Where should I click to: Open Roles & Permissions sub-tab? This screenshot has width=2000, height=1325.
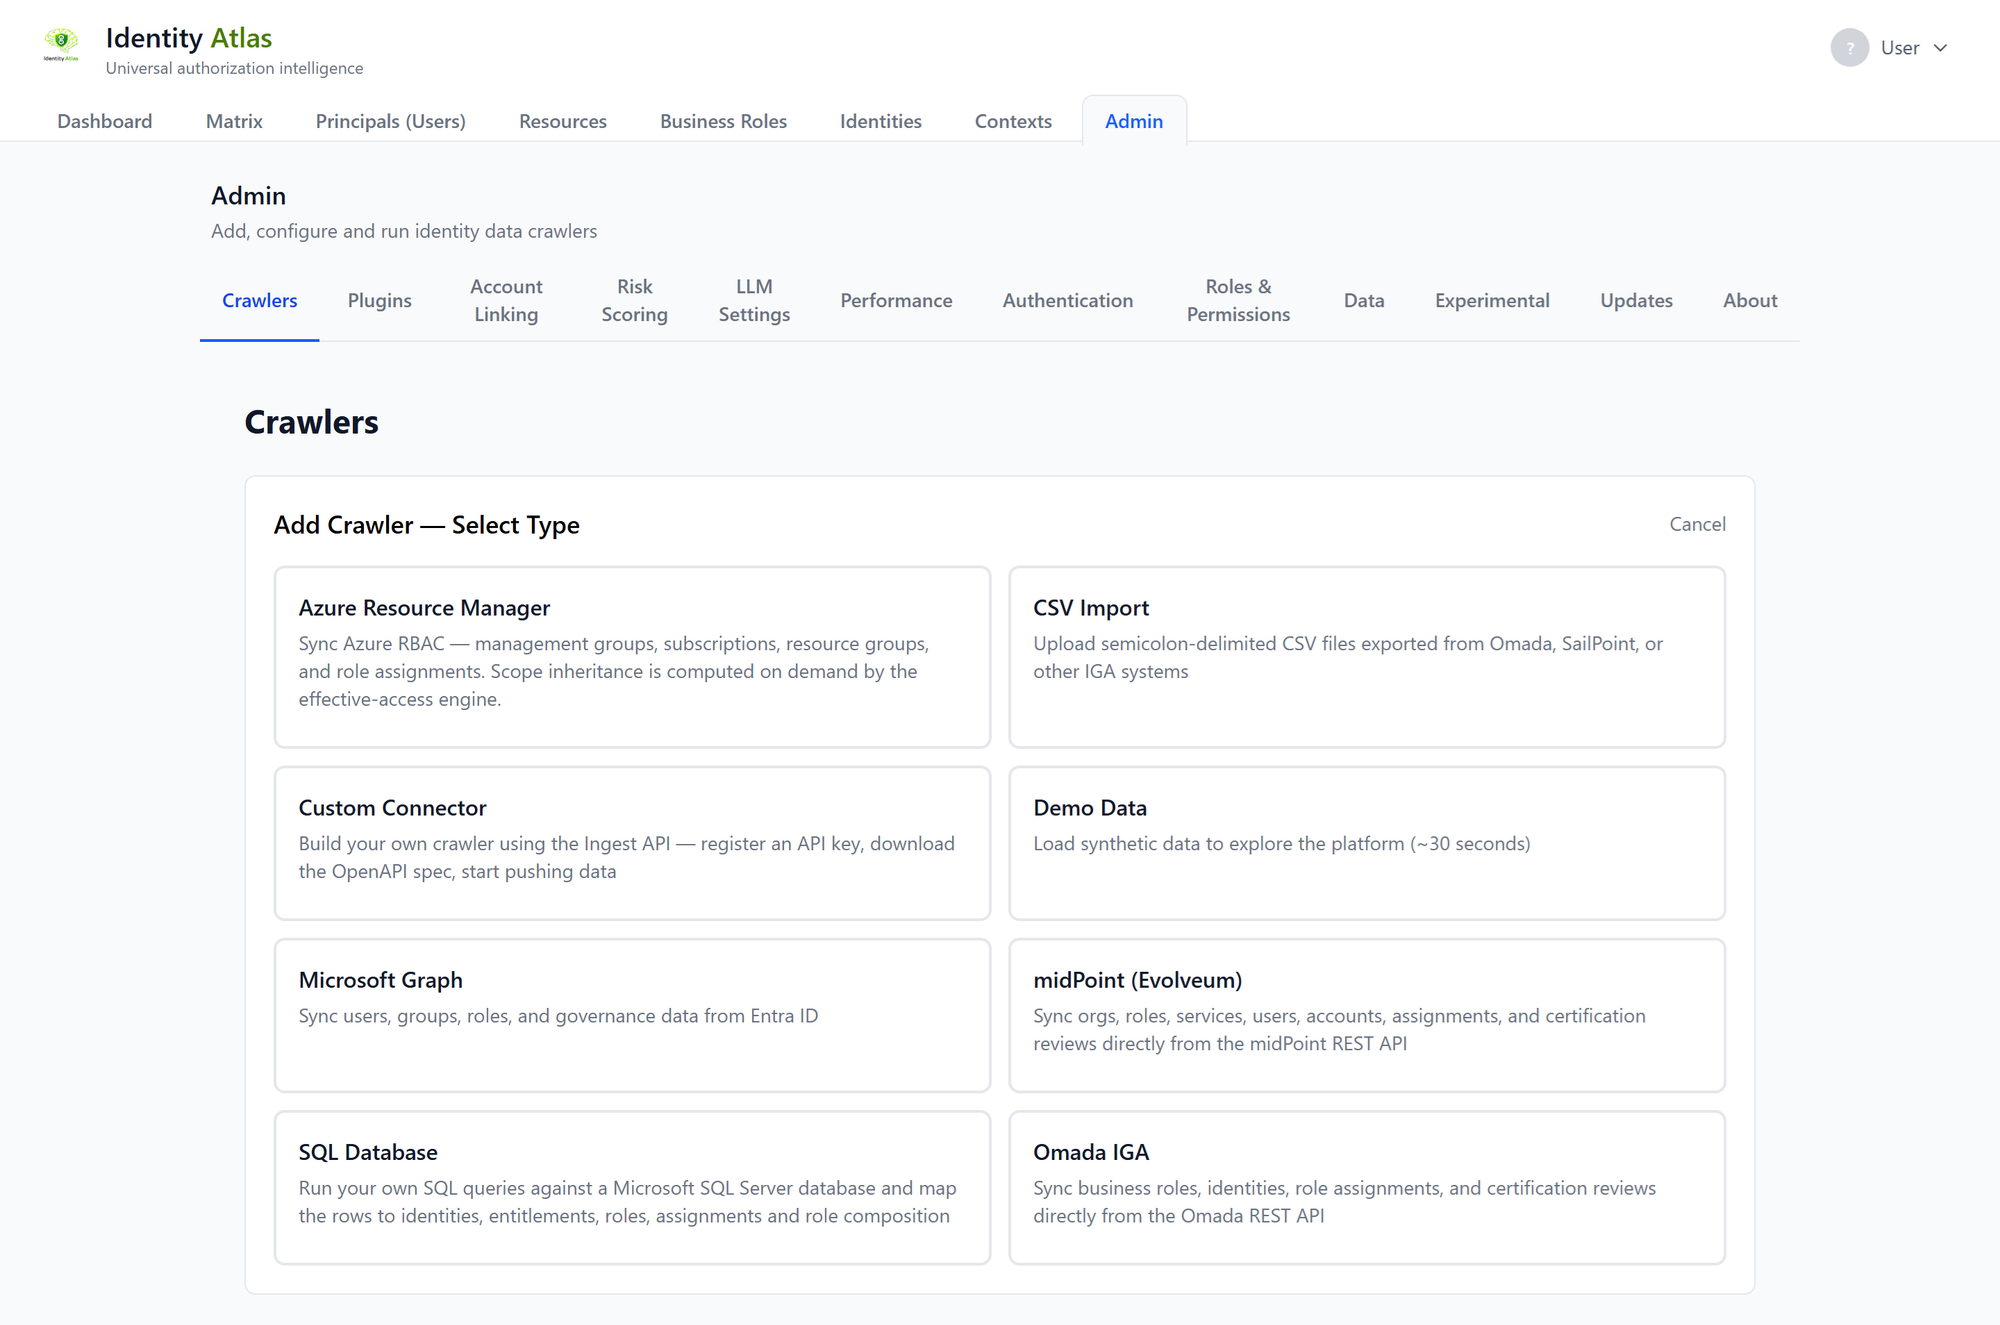tap(1238, 300)
